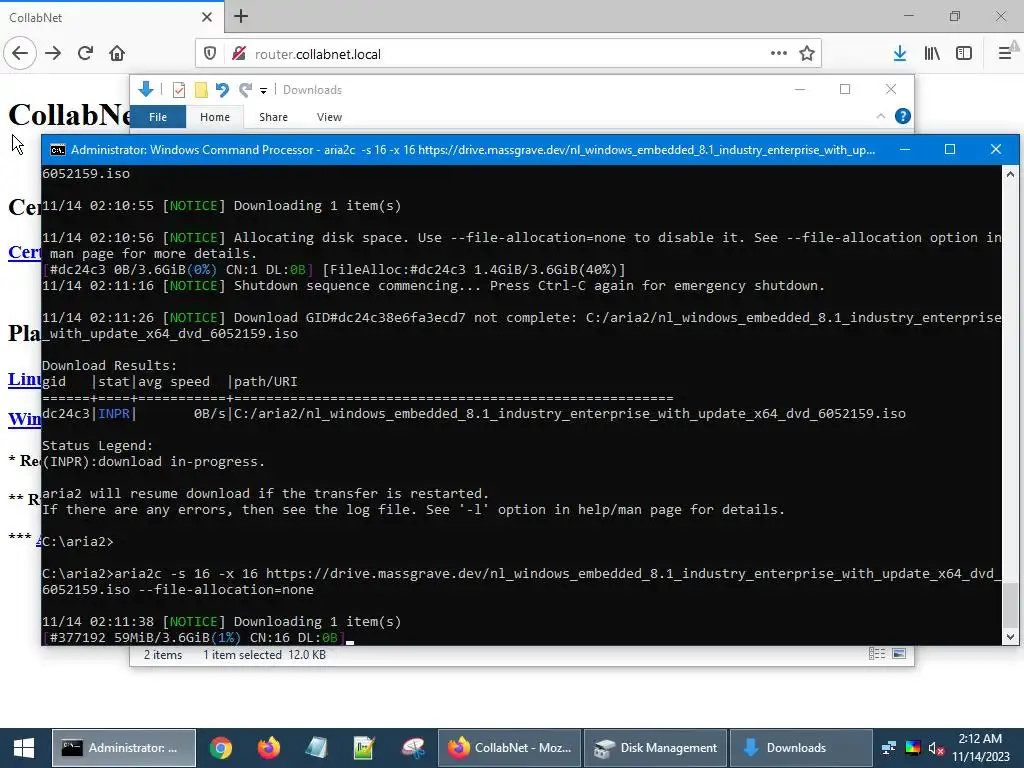Select the CollabNet browser tab

pyautogui.click(x=112, y=17)
